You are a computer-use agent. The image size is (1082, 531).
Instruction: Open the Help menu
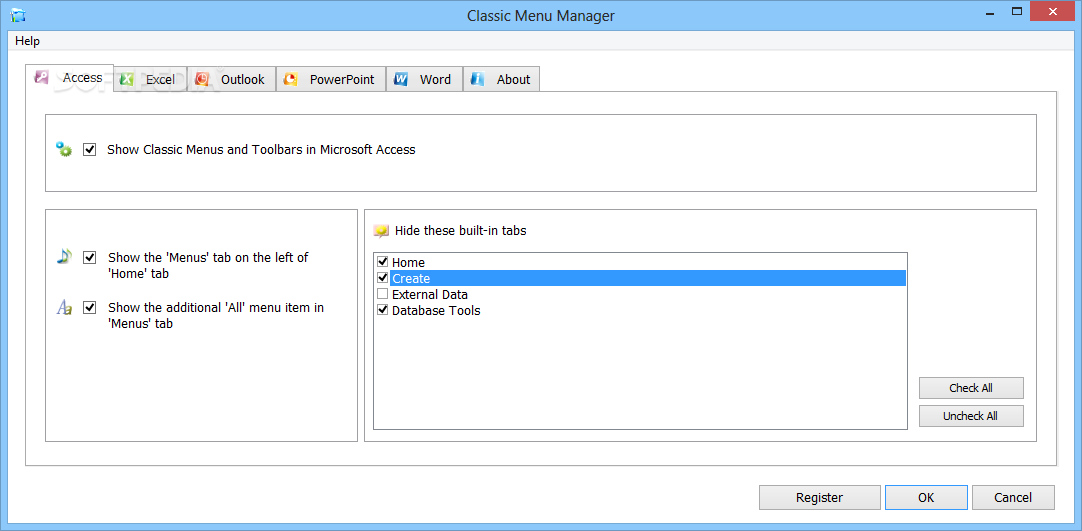tap(28, 41)
